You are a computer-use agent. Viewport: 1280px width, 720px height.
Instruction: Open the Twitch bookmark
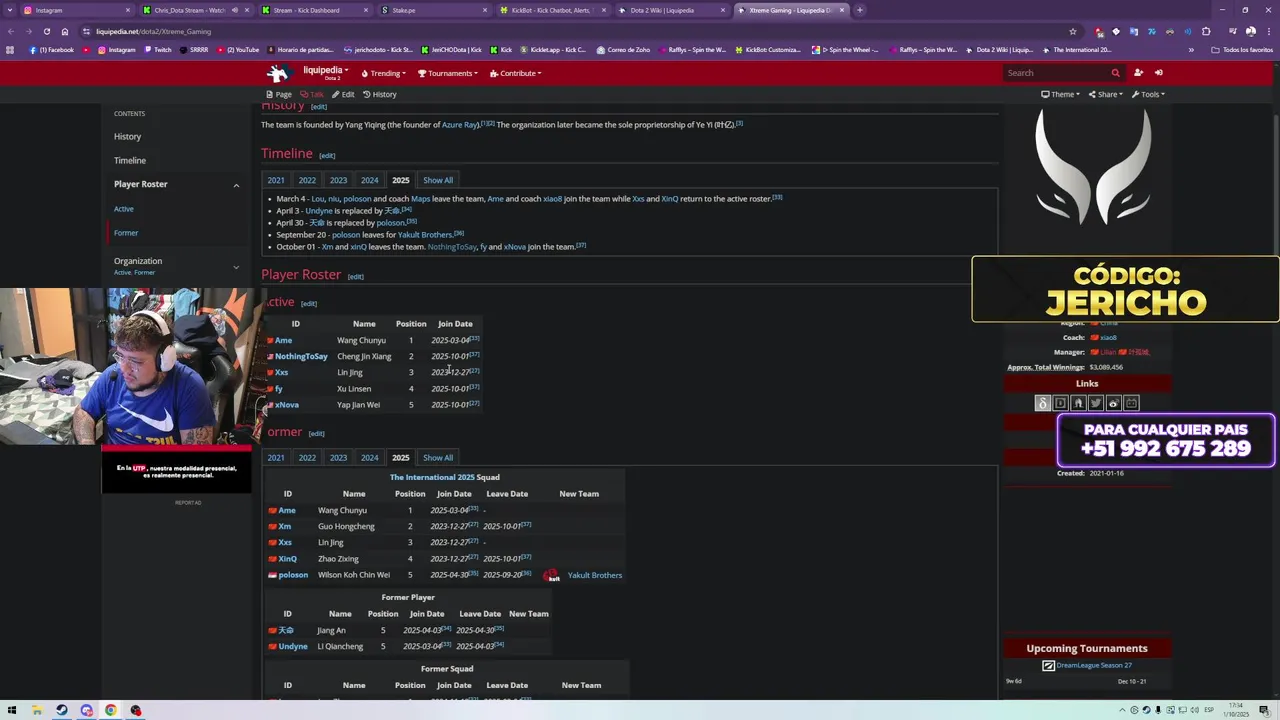pyautogui.click(x=157, y=50)
